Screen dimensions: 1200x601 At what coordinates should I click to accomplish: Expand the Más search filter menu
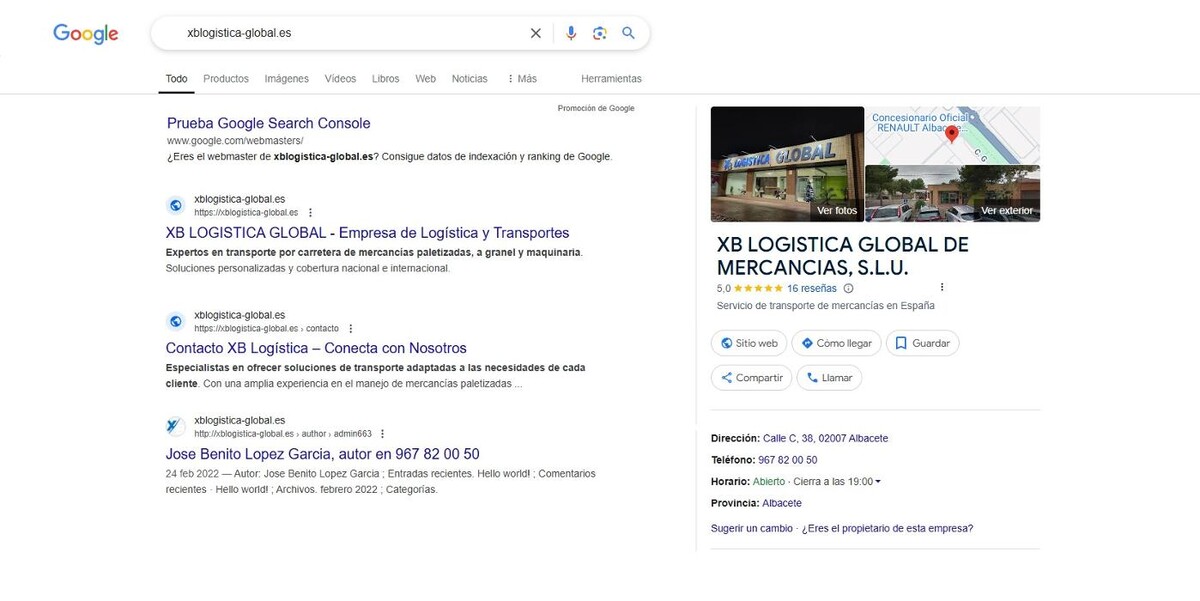point(522,79)
